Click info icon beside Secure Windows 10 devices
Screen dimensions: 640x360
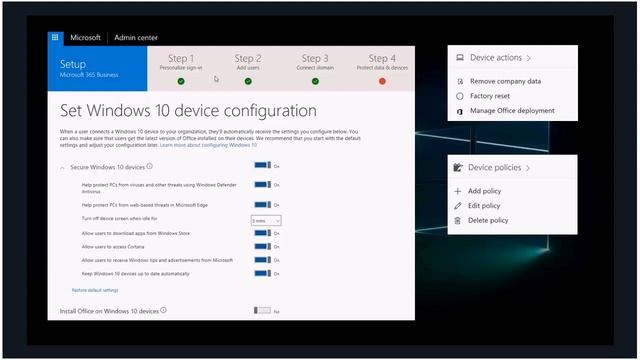pyautogui.click(x=149, y=166)
